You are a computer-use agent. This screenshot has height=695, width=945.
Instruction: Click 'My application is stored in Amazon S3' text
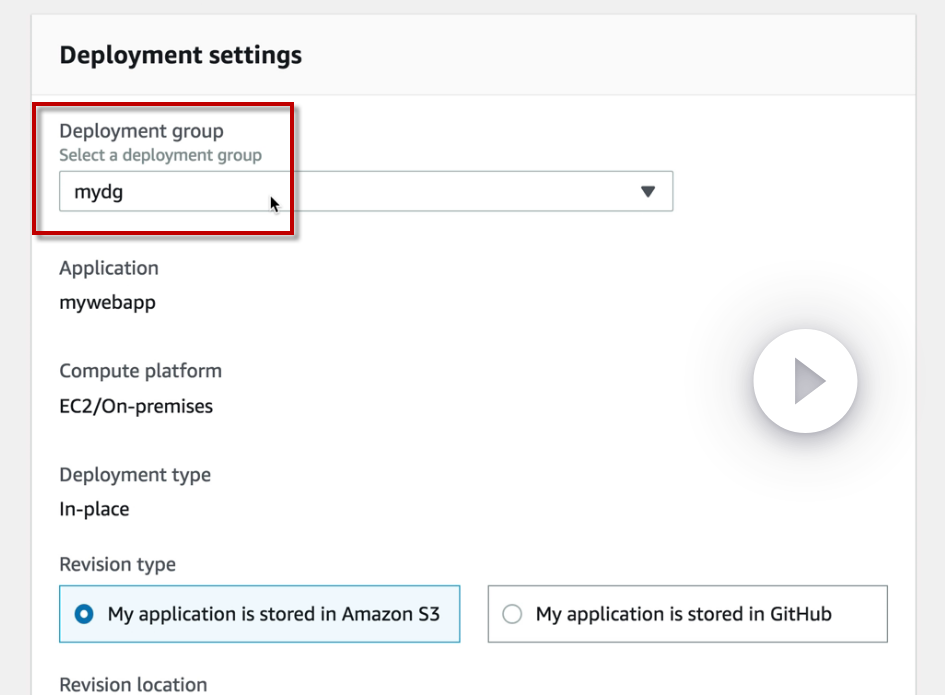point(273,614)
